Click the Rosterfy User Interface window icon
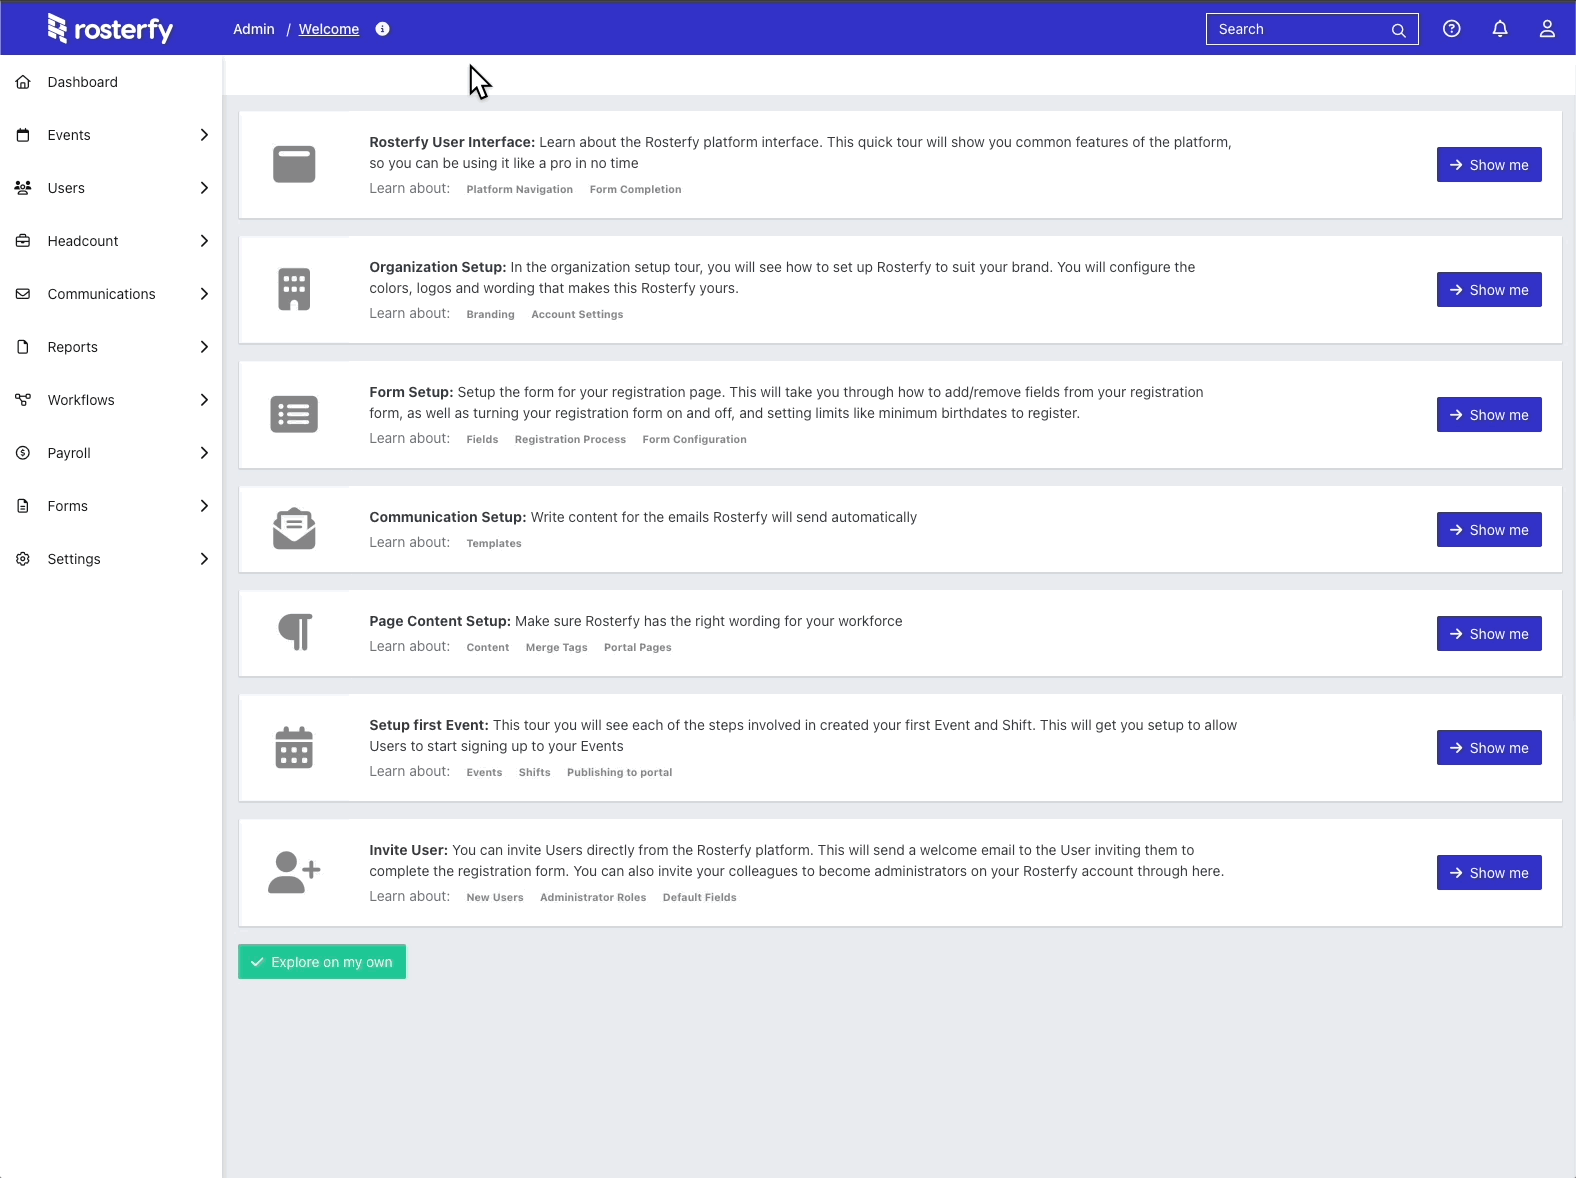Image resolution: width=1576 pixels, height=1178 pixels. pos(294,164)
